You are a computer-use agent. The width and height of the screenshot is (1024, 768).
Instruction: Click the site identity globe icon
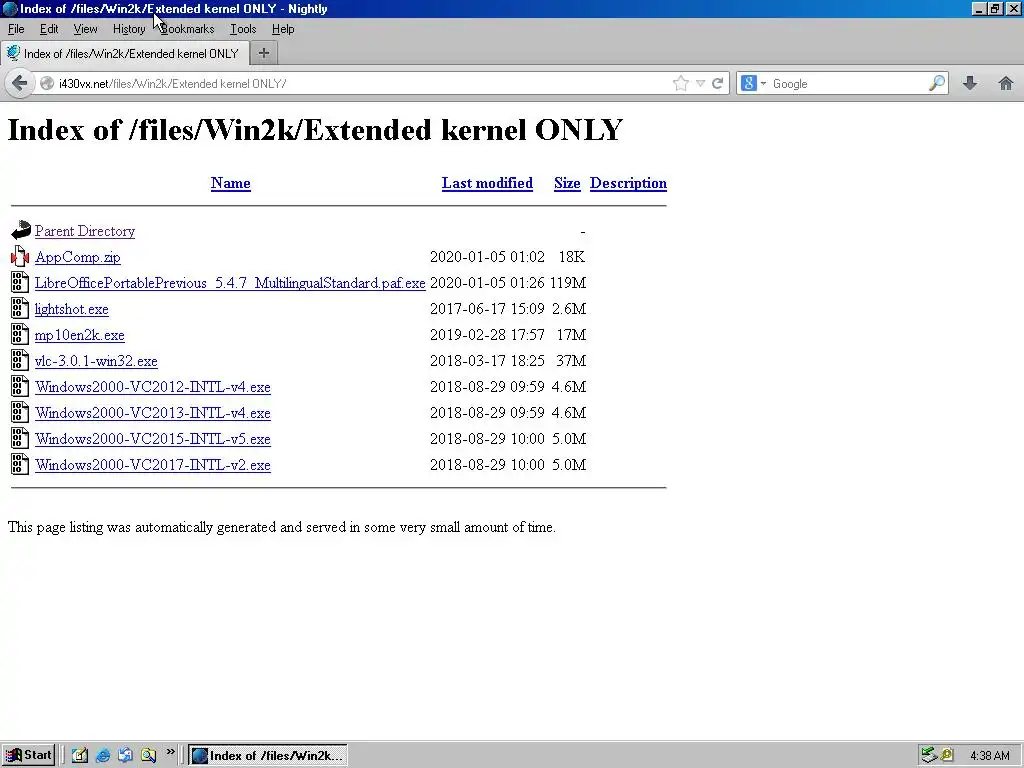pos(47,84)
